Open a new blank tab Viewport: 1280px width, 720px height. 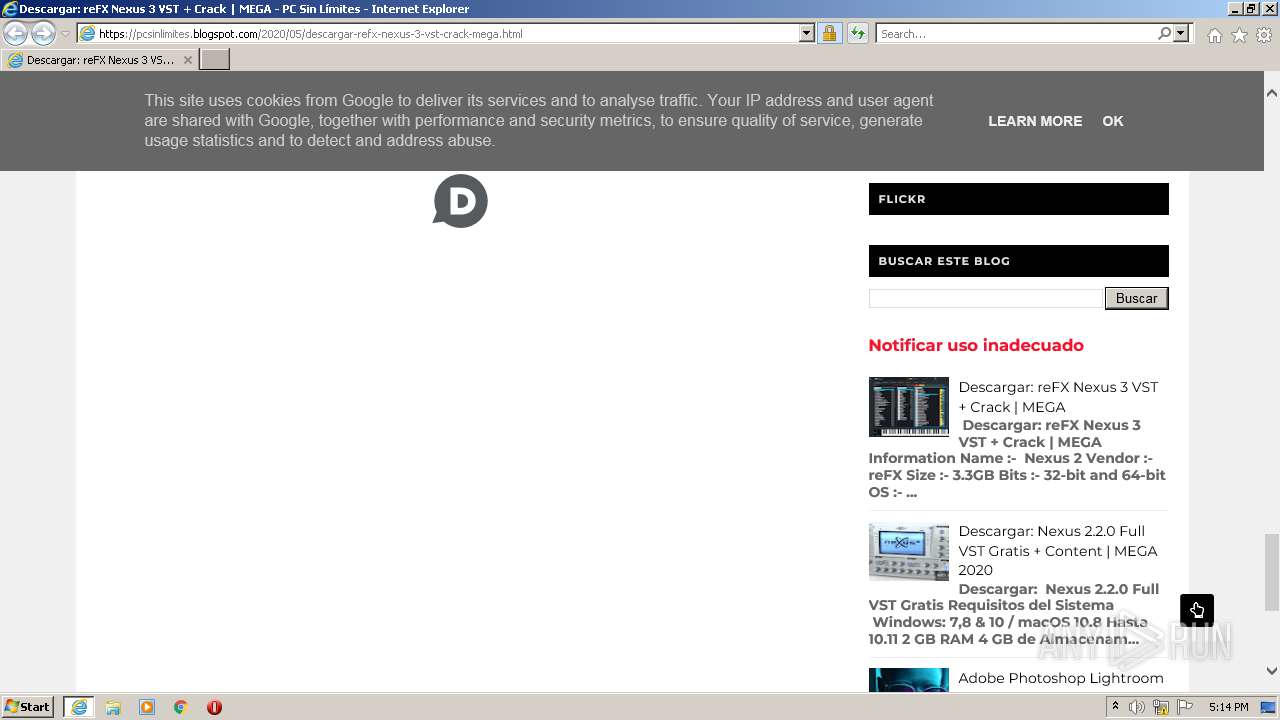[215, 60]
